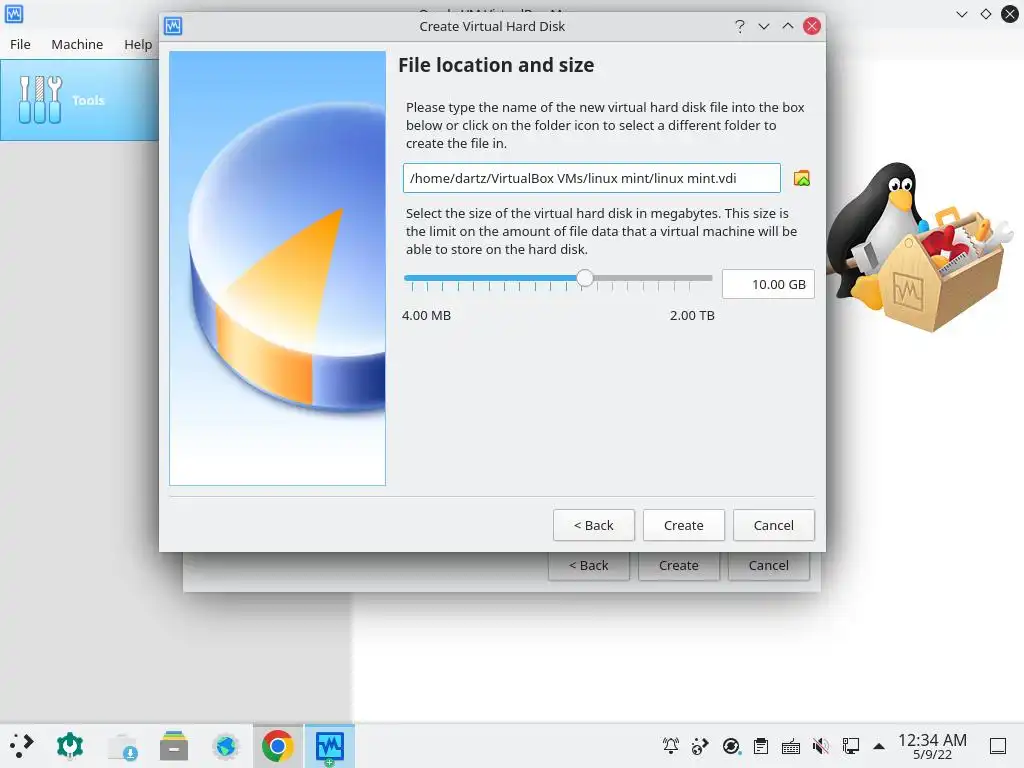Viewport: 1024px width, 768px height.
Task: Open the notifications bell in system tray
Action: (671, 746)
